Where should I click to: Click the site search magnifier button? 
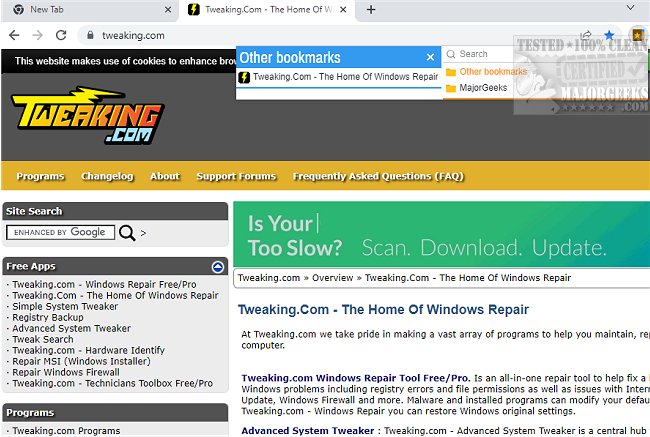click(127, 233)
